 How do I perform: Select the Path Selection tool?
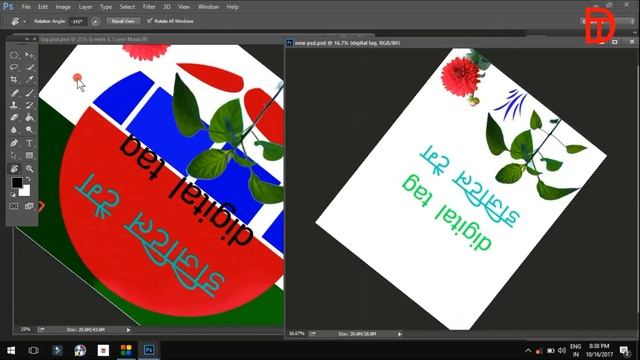click(14, 156)
